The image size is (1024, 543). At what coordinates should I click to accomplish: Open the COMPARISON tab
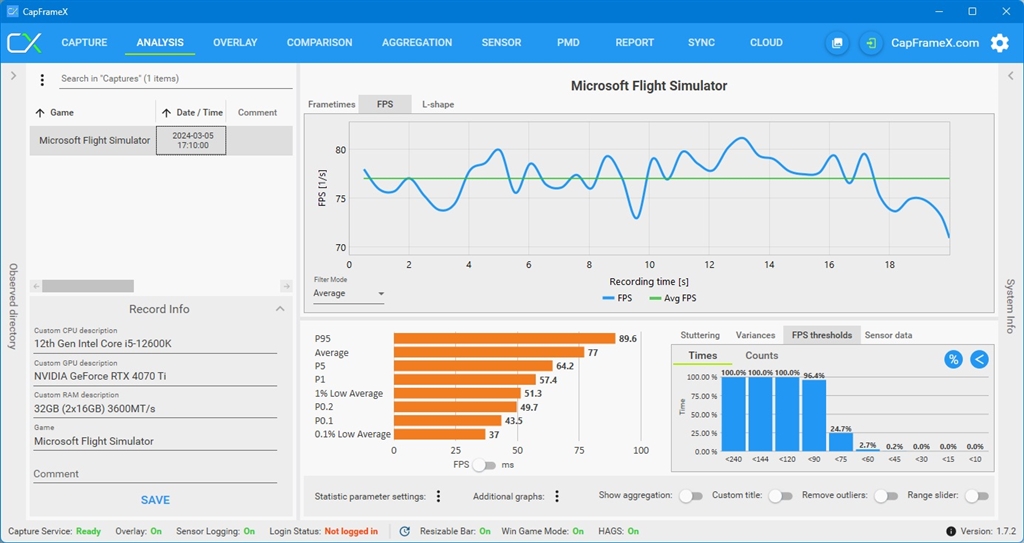click(319, 42)
